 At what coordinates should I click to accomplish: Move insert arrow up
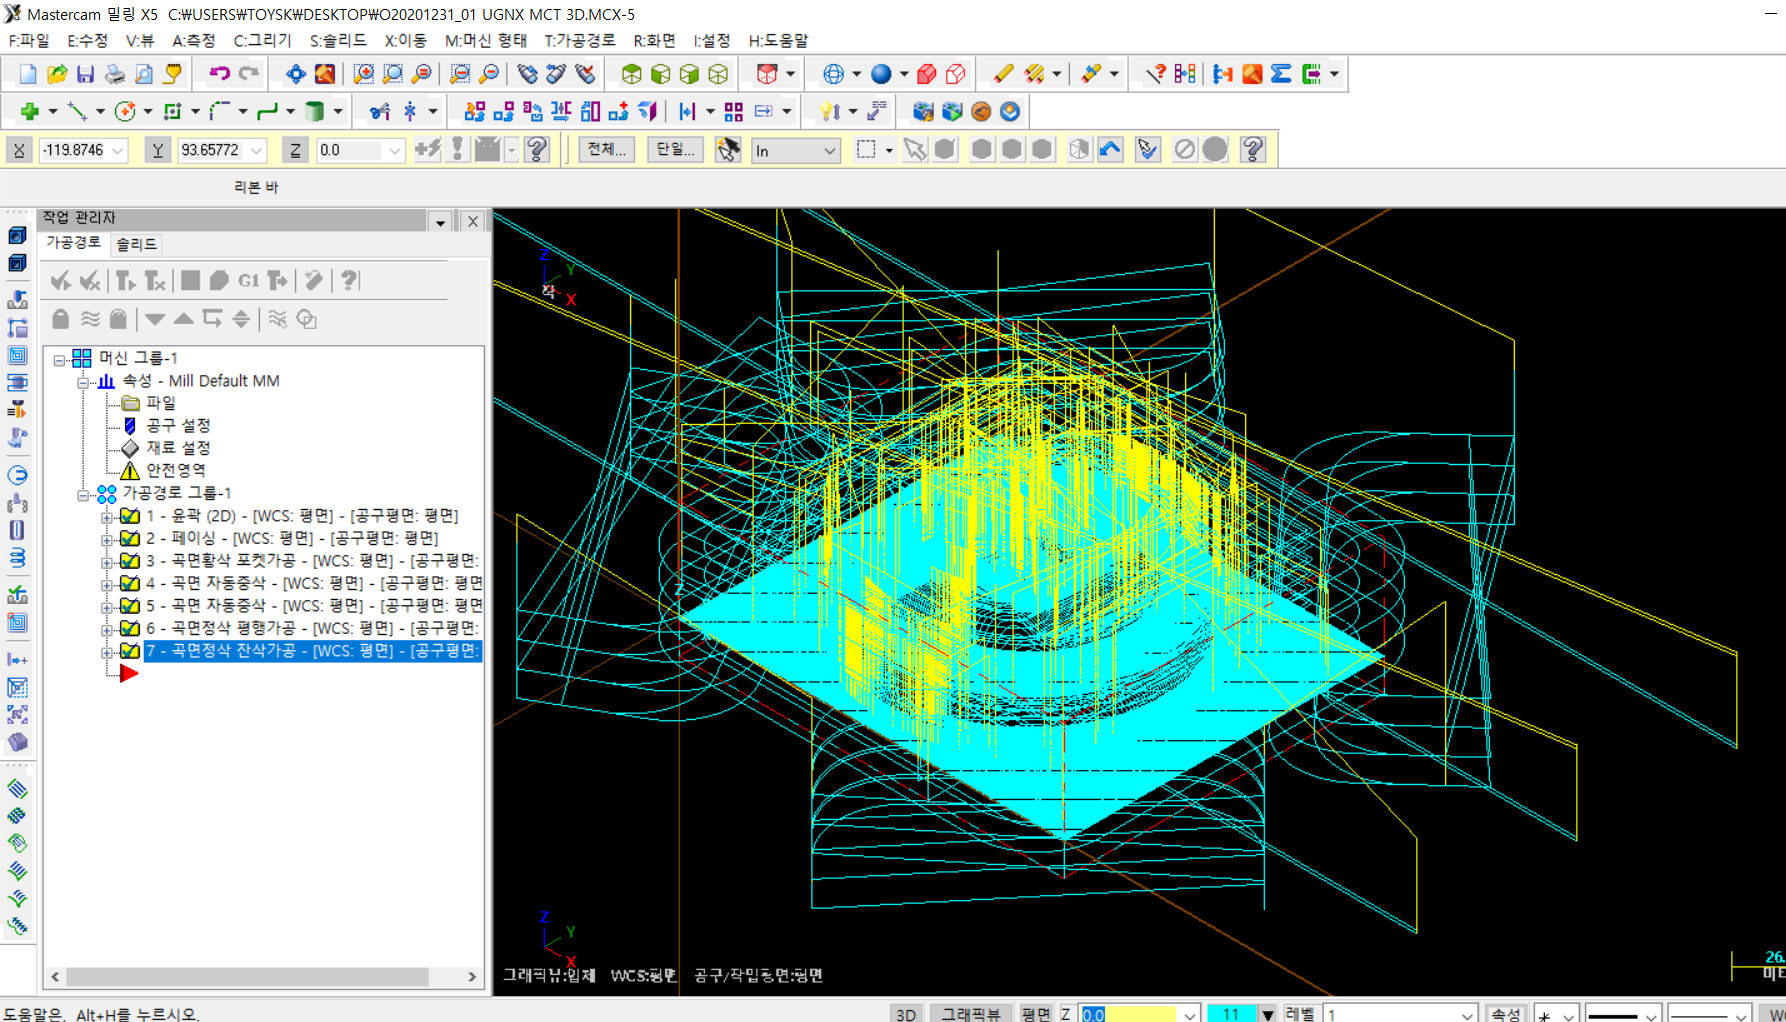coord(184,319)
